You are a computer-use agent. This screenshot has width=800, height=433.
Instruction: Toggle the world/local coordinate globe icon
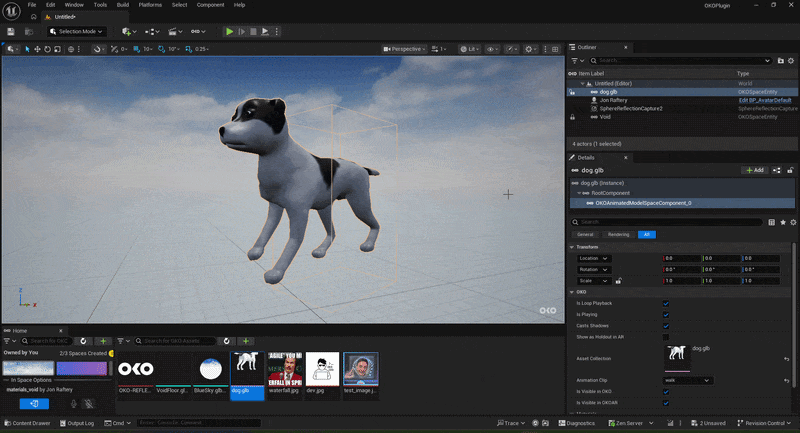coord(71,49)
